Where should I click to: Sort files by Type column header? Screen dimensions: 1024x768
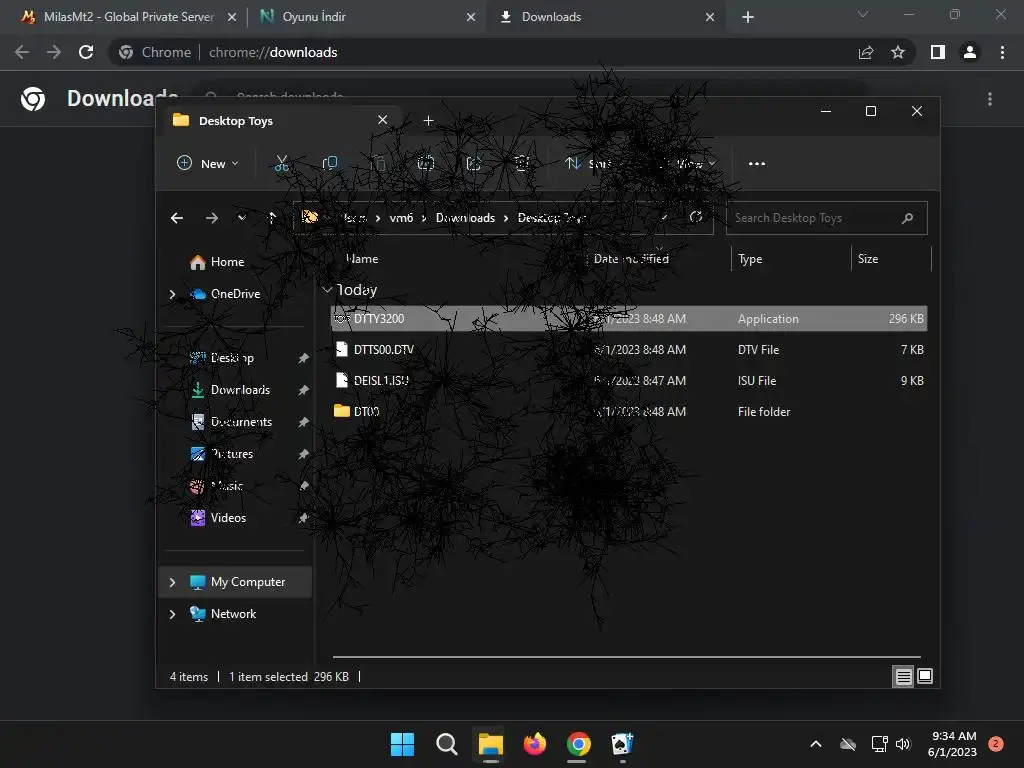(x=750, y=259)
